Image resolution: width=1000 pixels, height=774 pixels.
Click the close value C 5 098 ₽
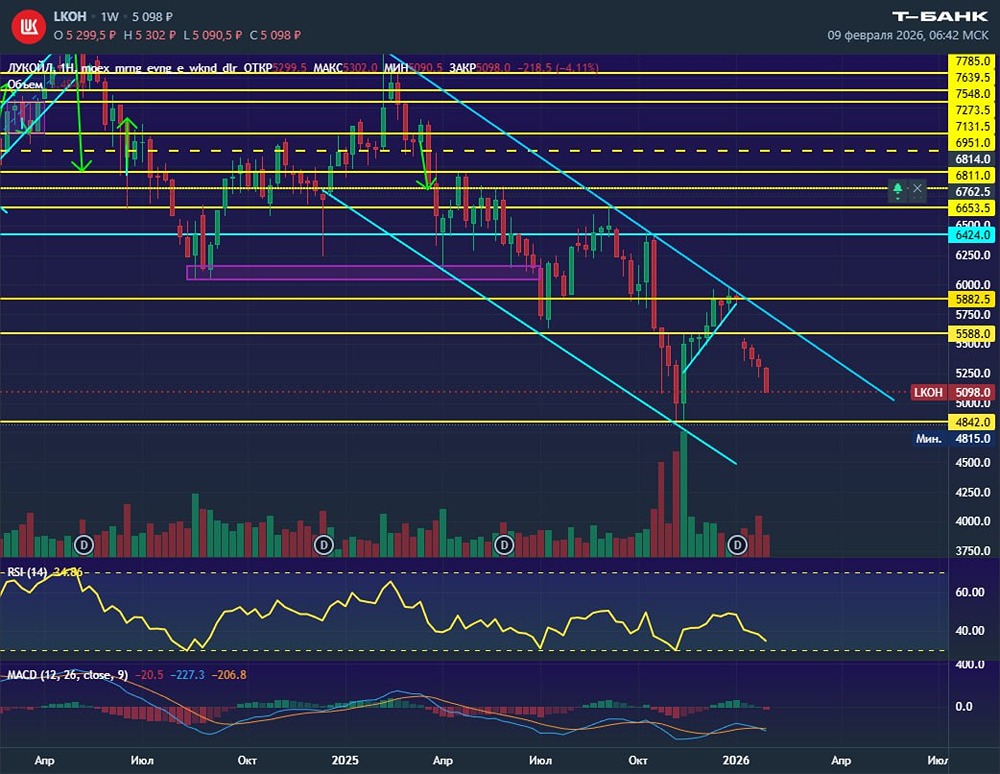point(275,35)
